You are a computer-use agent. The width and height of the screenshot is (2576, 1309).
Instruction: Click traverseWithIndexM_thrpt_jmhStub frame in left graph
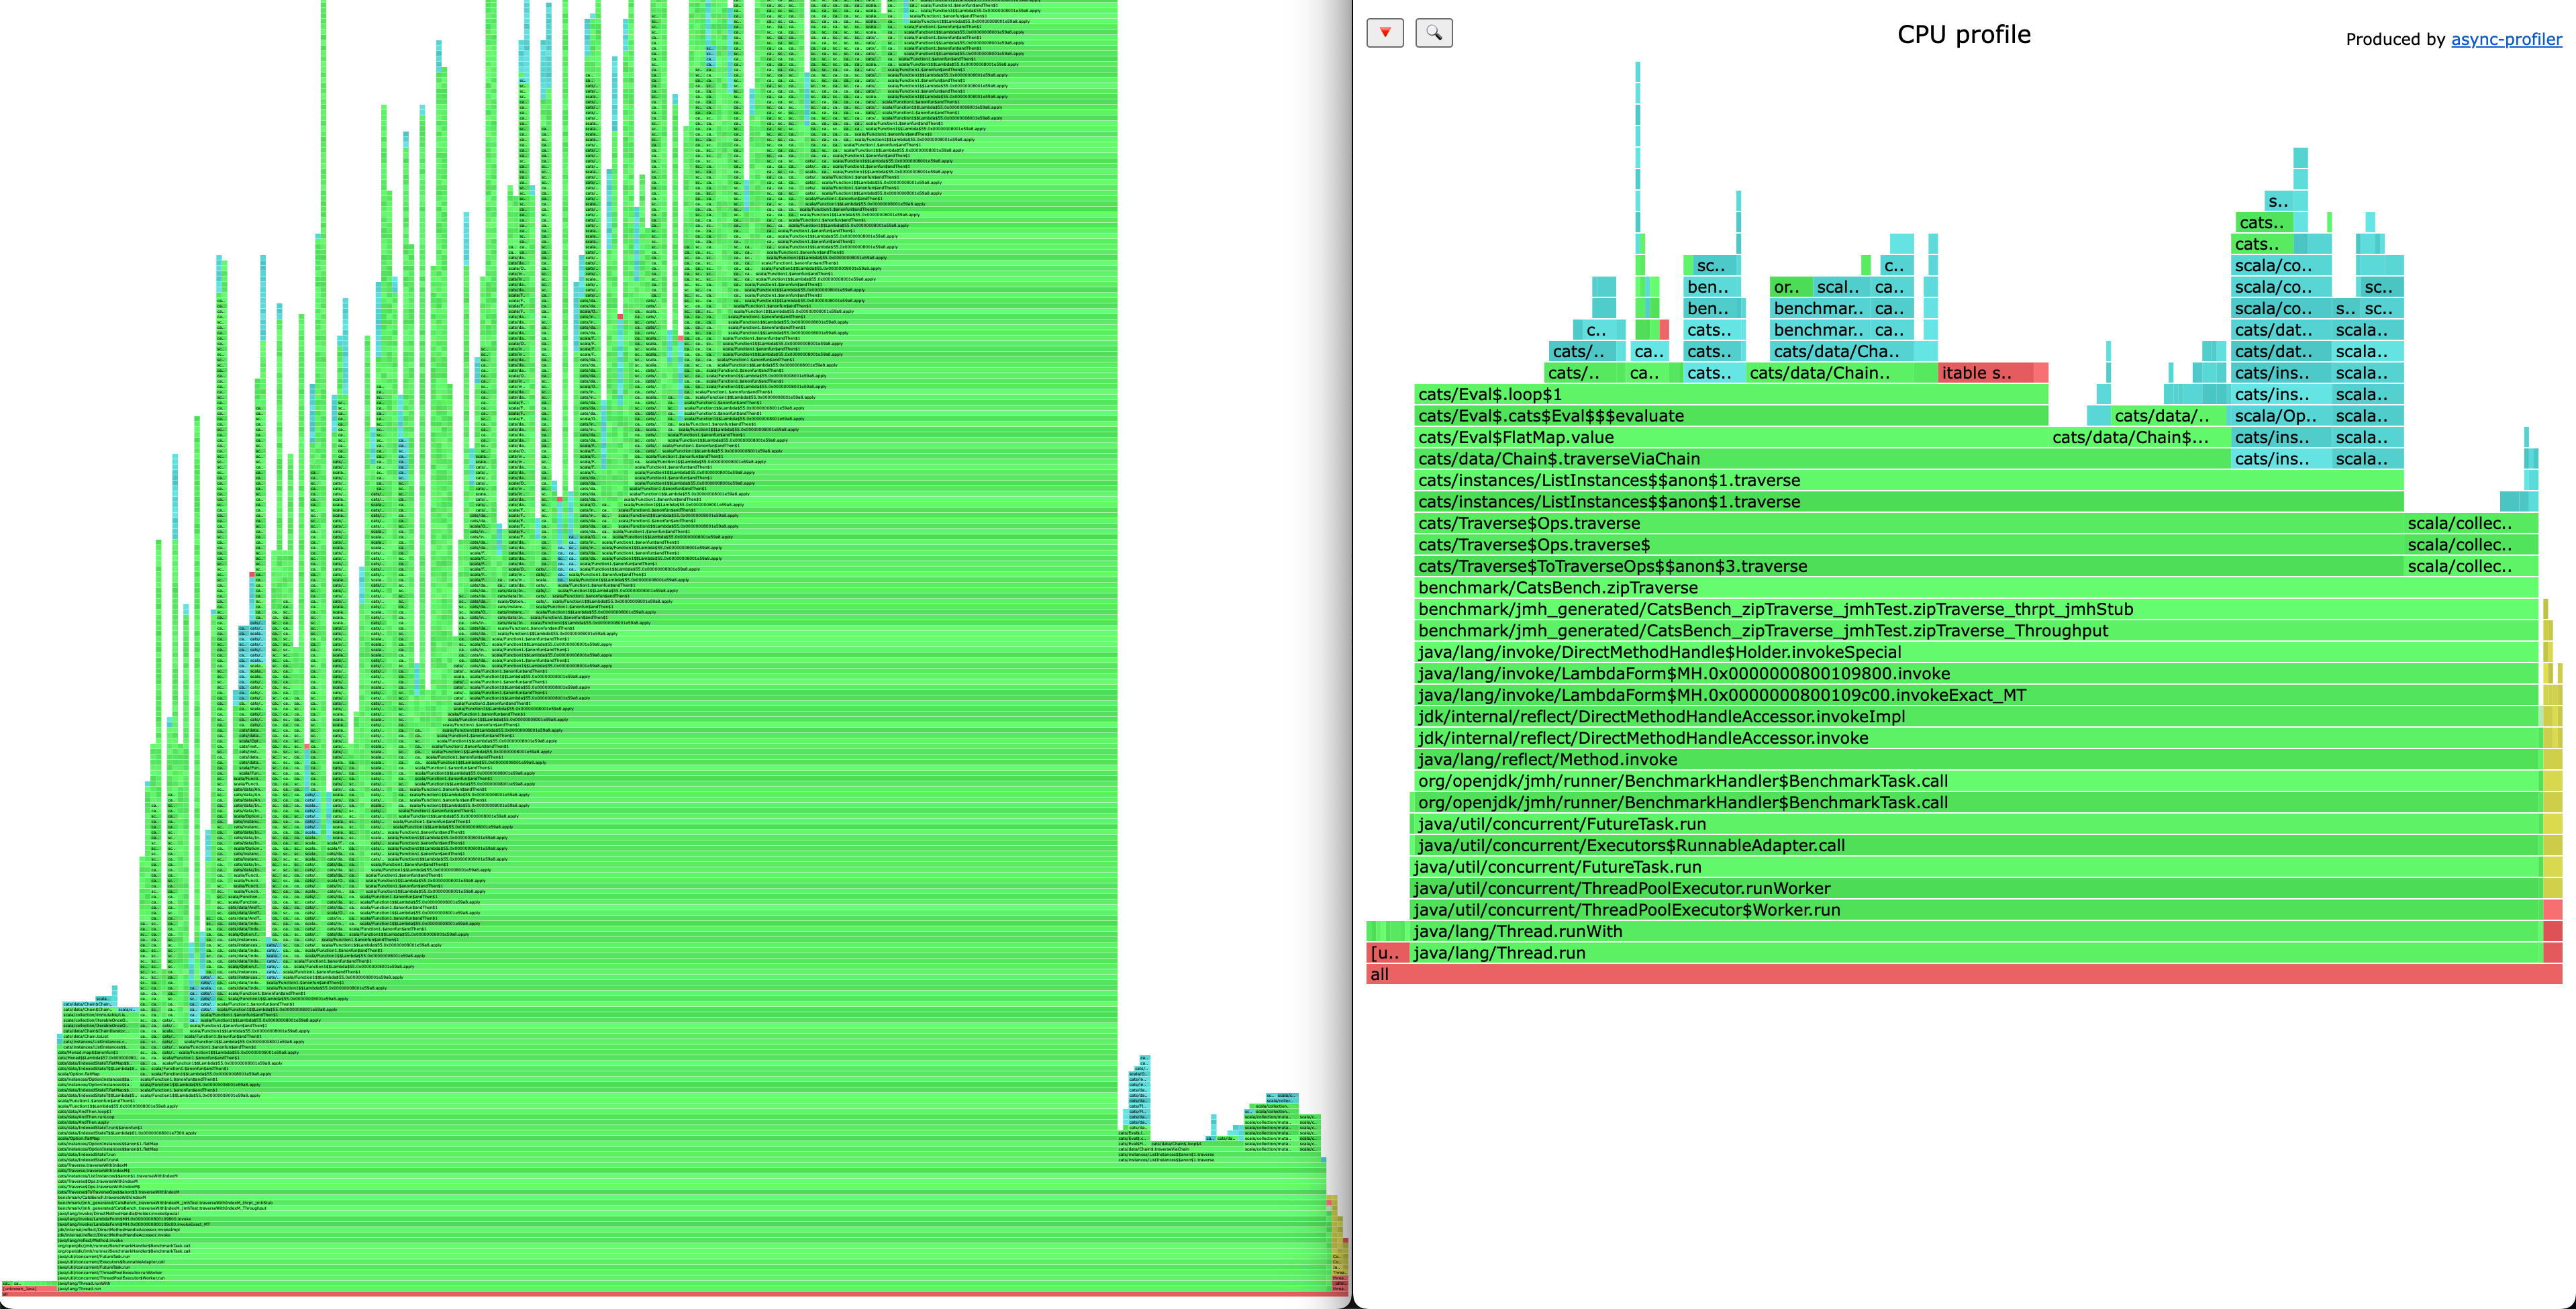tap(692, 1203)
